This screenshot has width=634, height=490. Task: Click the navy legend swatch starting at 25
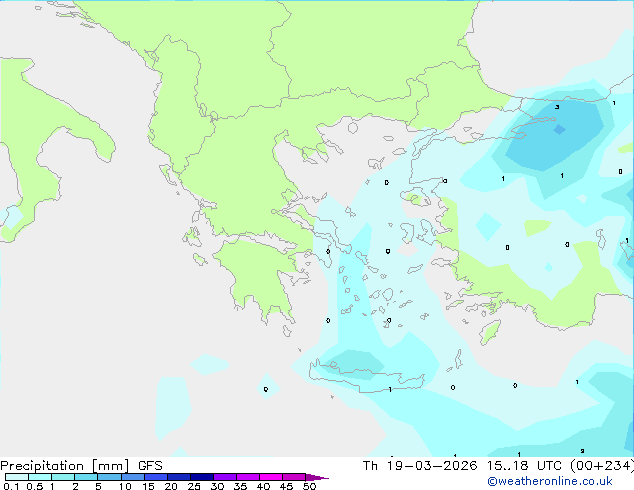(x=202, y=477)
